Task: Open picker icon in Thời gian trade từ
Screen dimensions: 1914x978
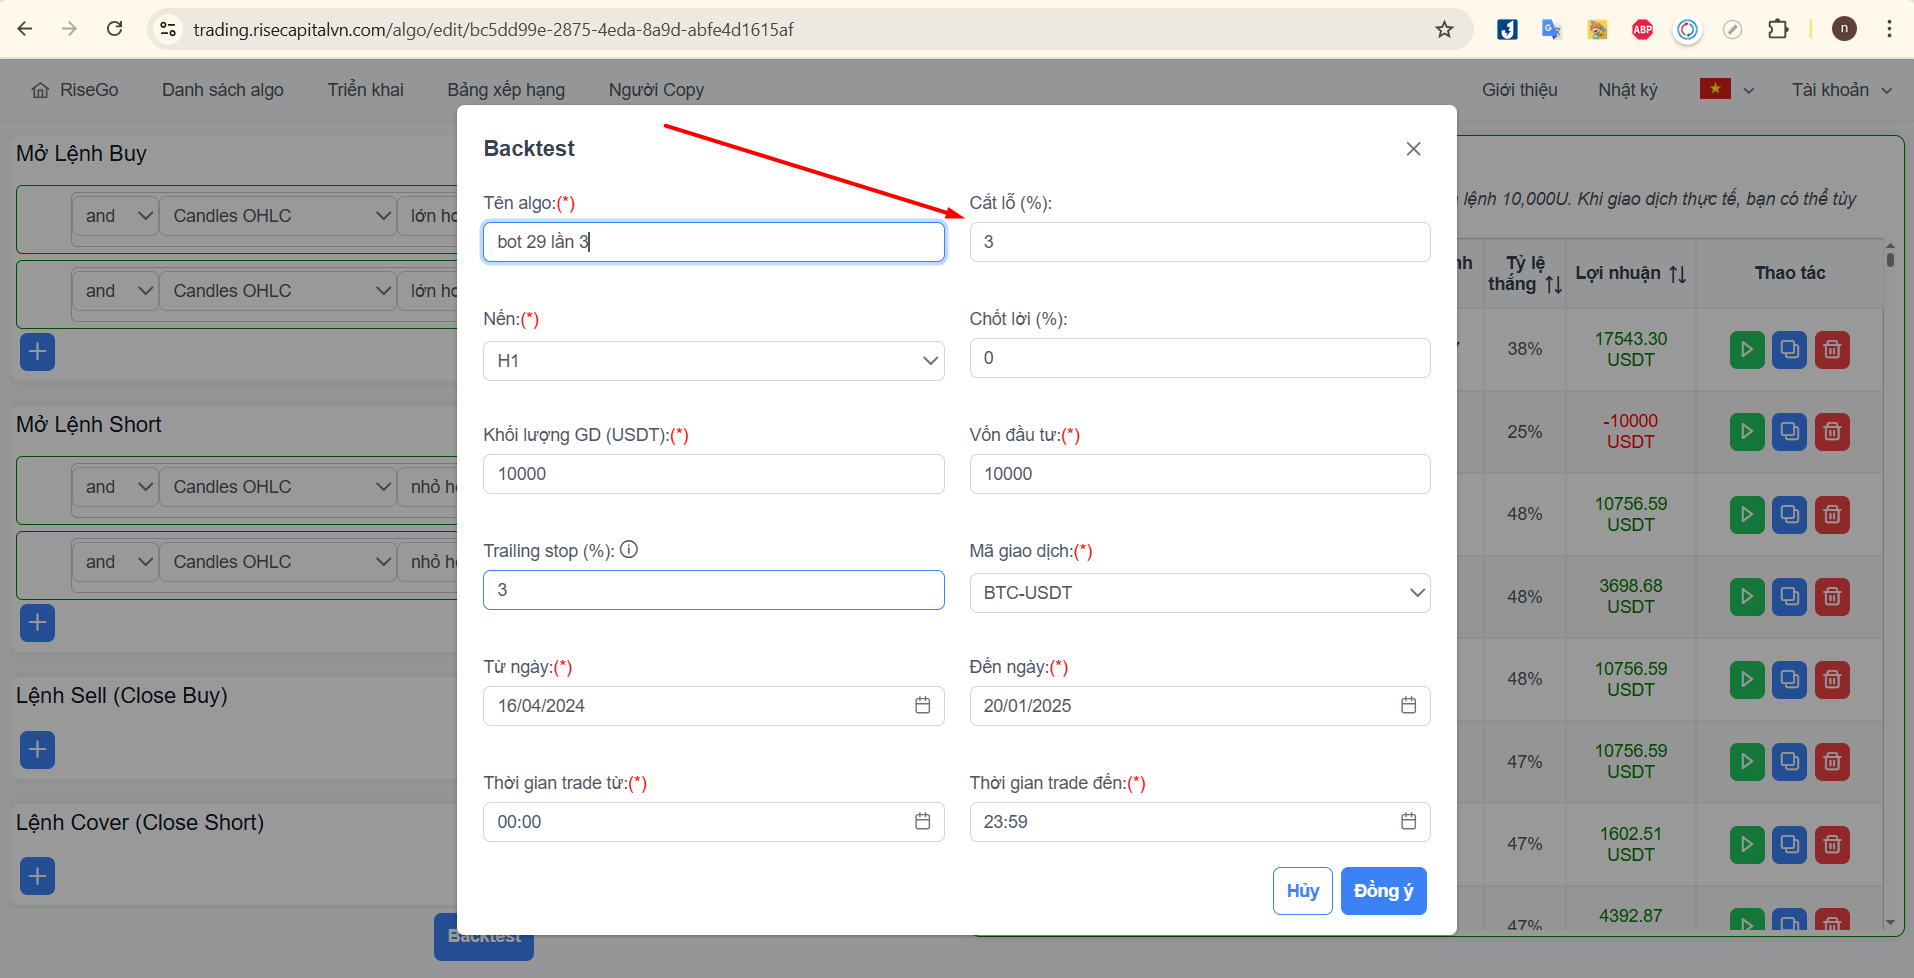Action: (x=922, y=822)
